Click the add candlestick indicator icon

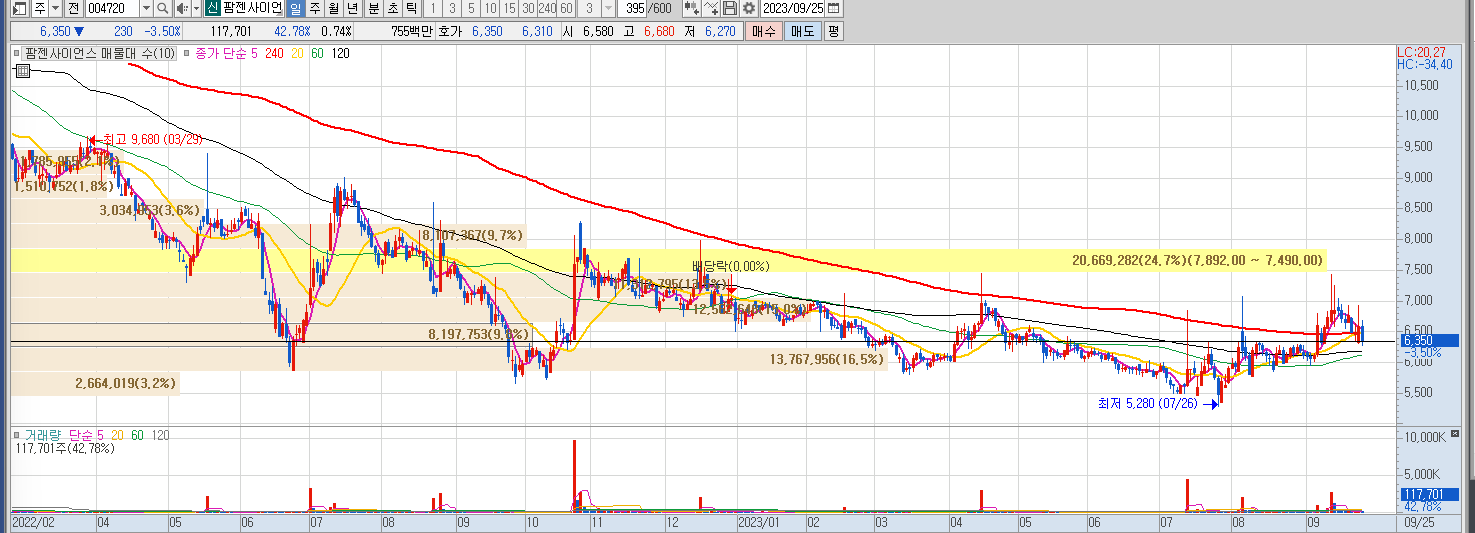coord(691,9)
